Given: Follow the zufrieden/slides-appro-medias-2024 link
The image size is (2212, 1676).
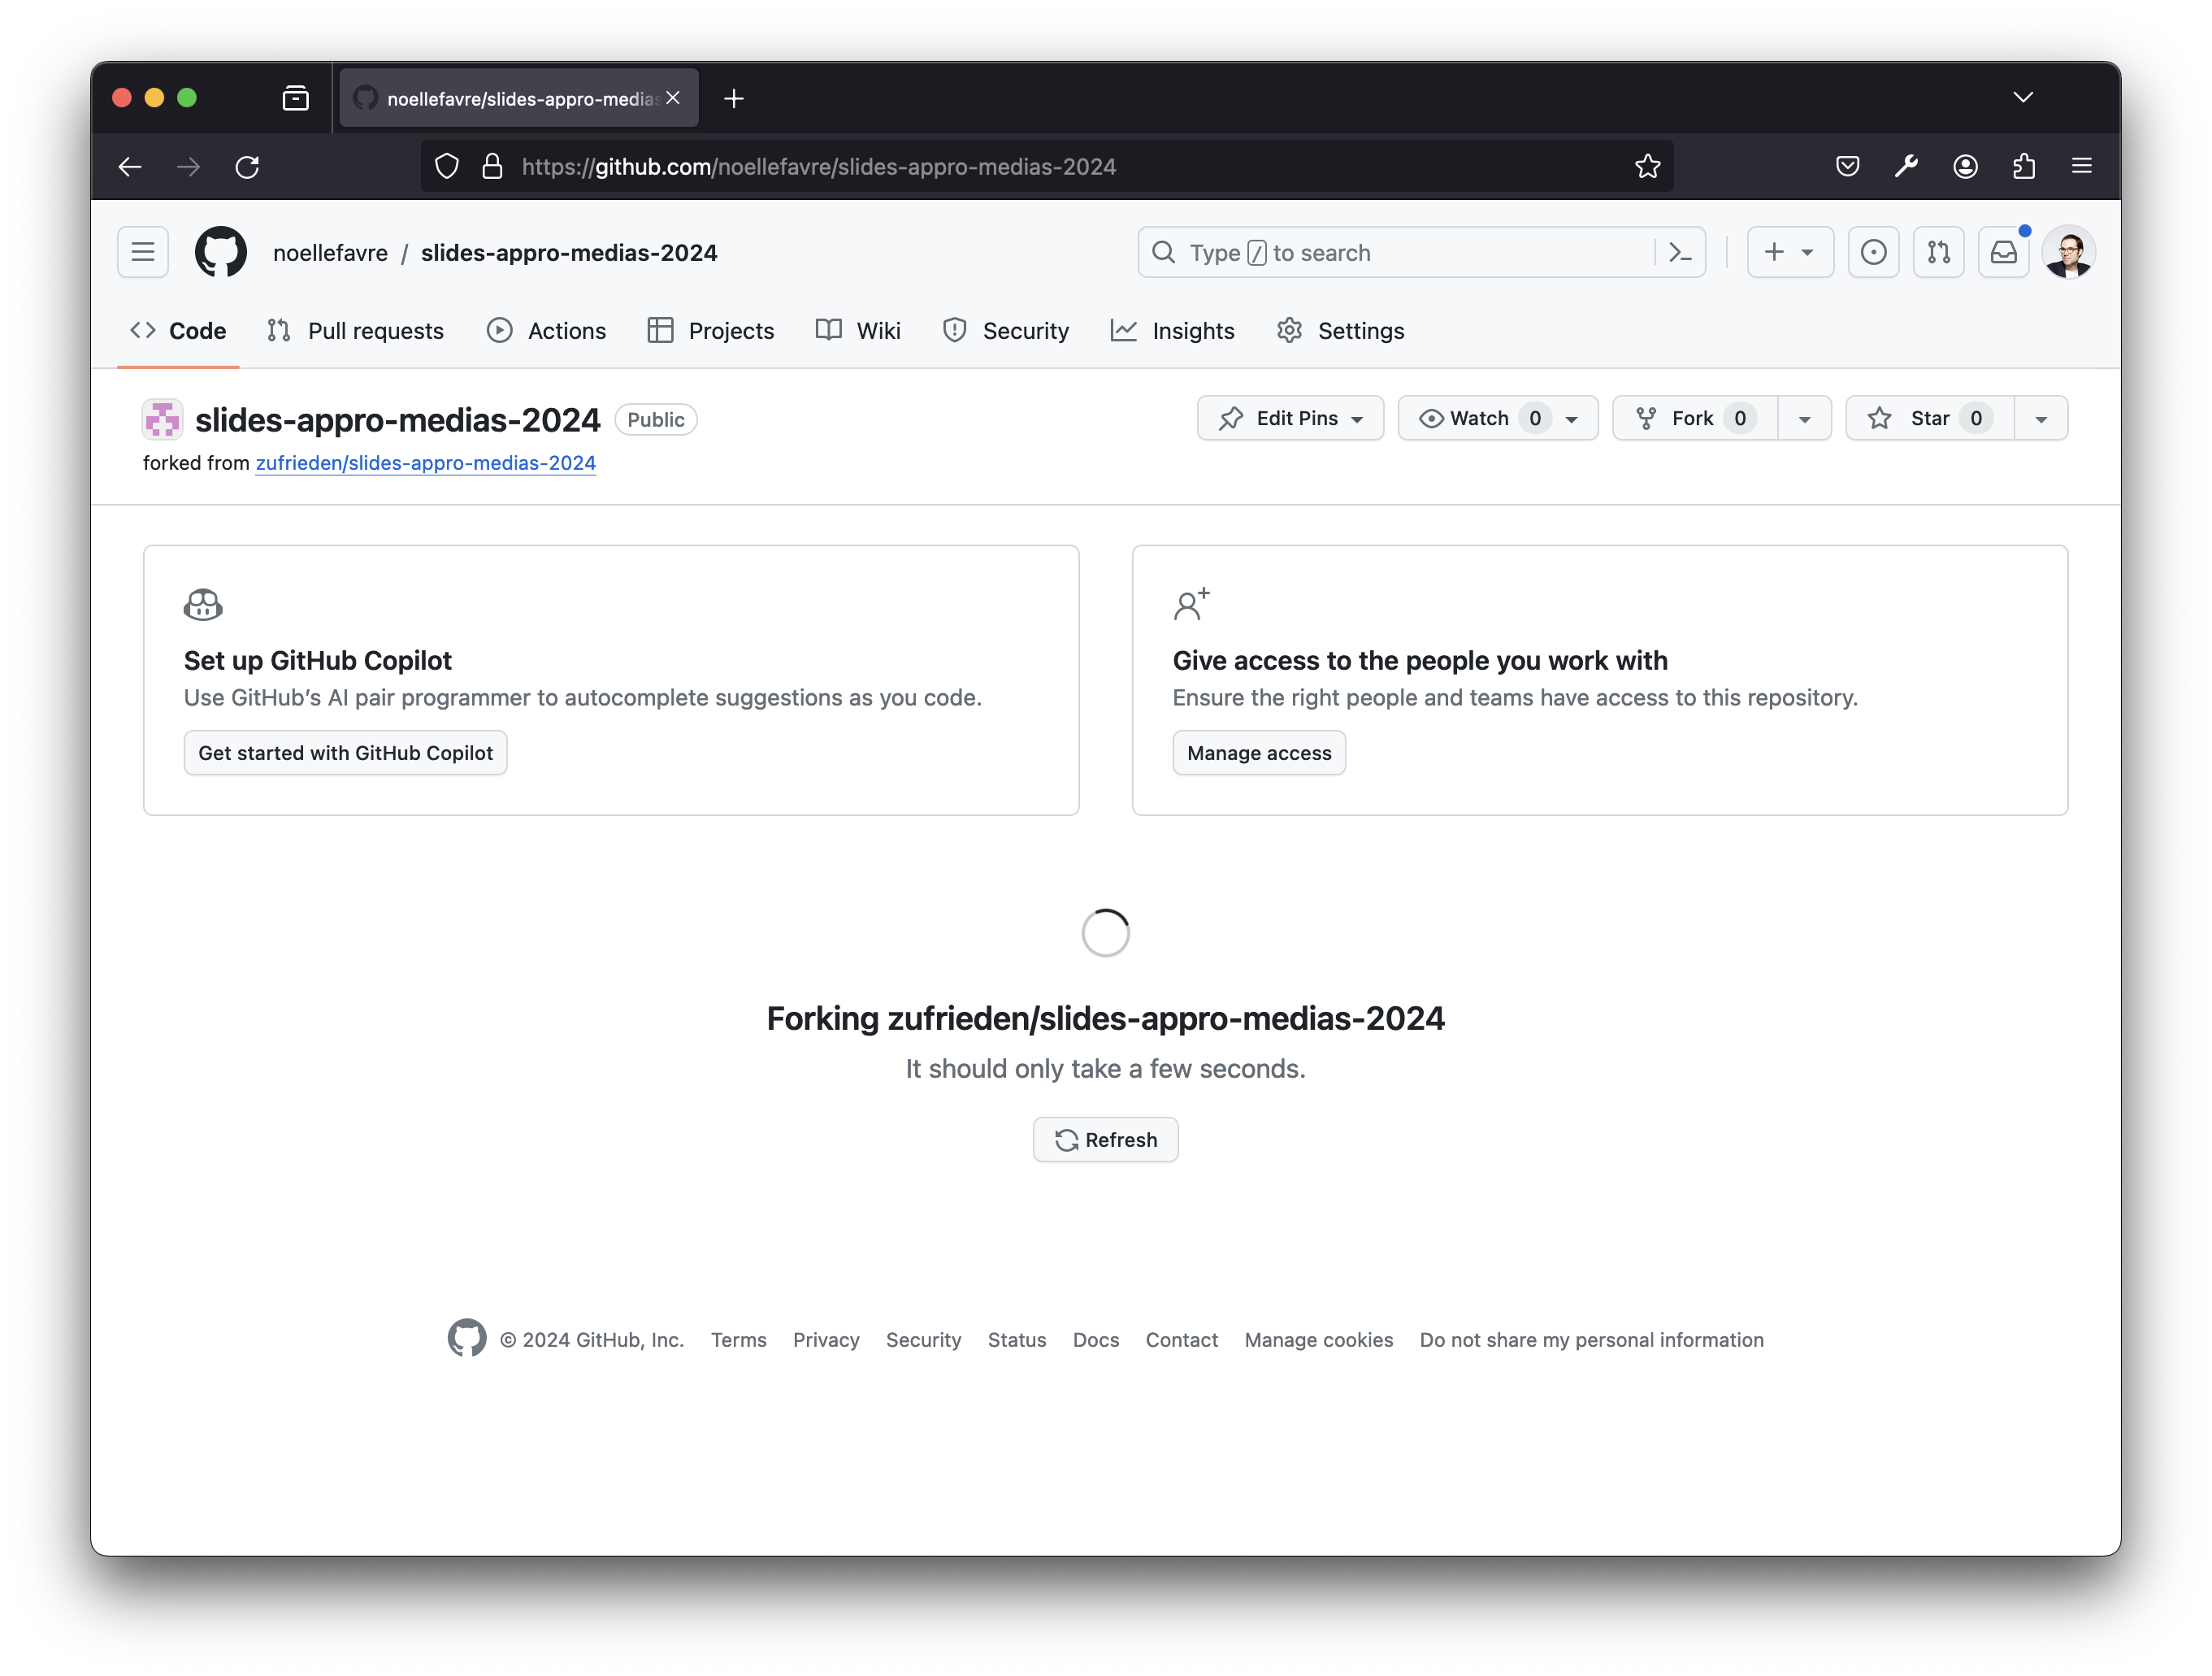Looking at the screenshot, I should click(425, 463).
